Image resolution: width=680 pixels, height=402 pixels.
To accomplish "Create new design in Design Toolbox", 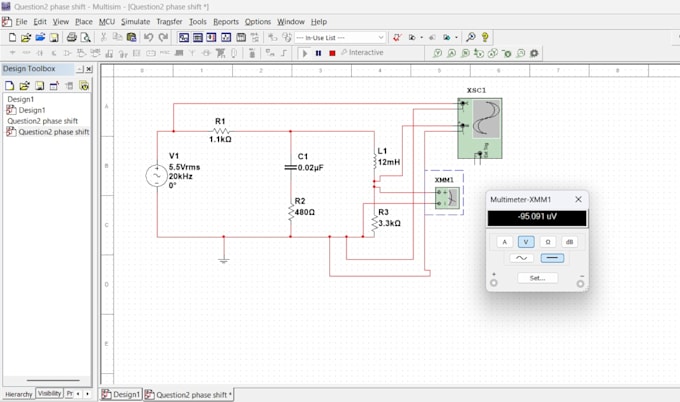I will pyautogui.click(x=10, y=86).
